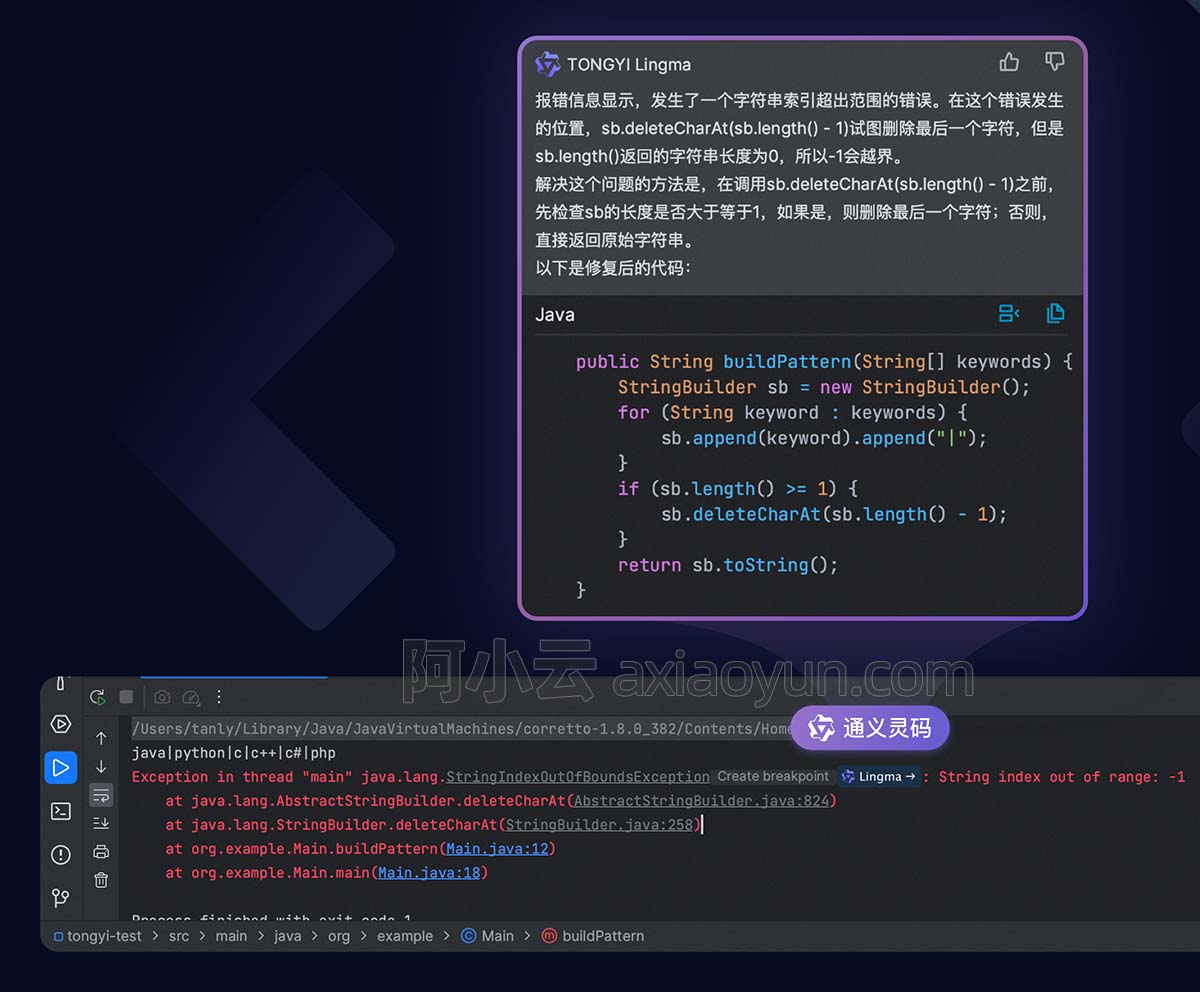The image size is (1200, 992).
Task: Open the Terminal tool window
Action: point(61,811)
